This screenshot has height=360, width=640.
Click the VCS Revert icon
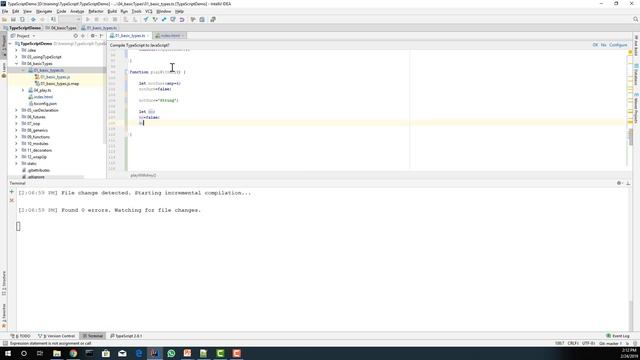(182, 20)
